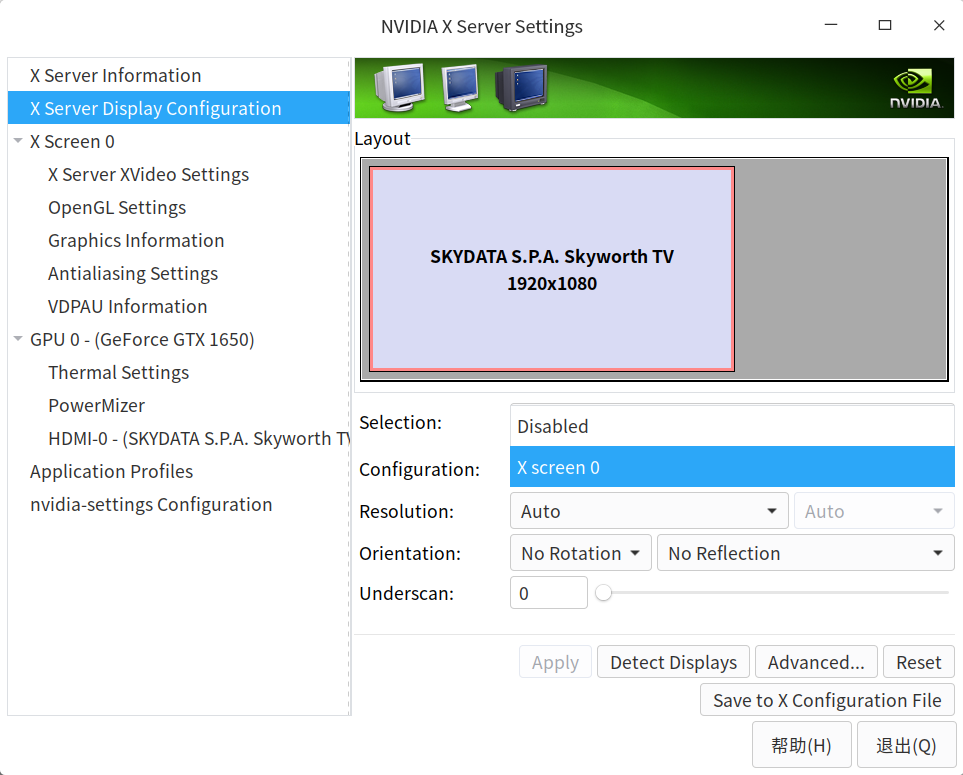Collapse the GPU 0 GeForce GTX 1650 node
This screenshot has width=963, height=775.
18,340
